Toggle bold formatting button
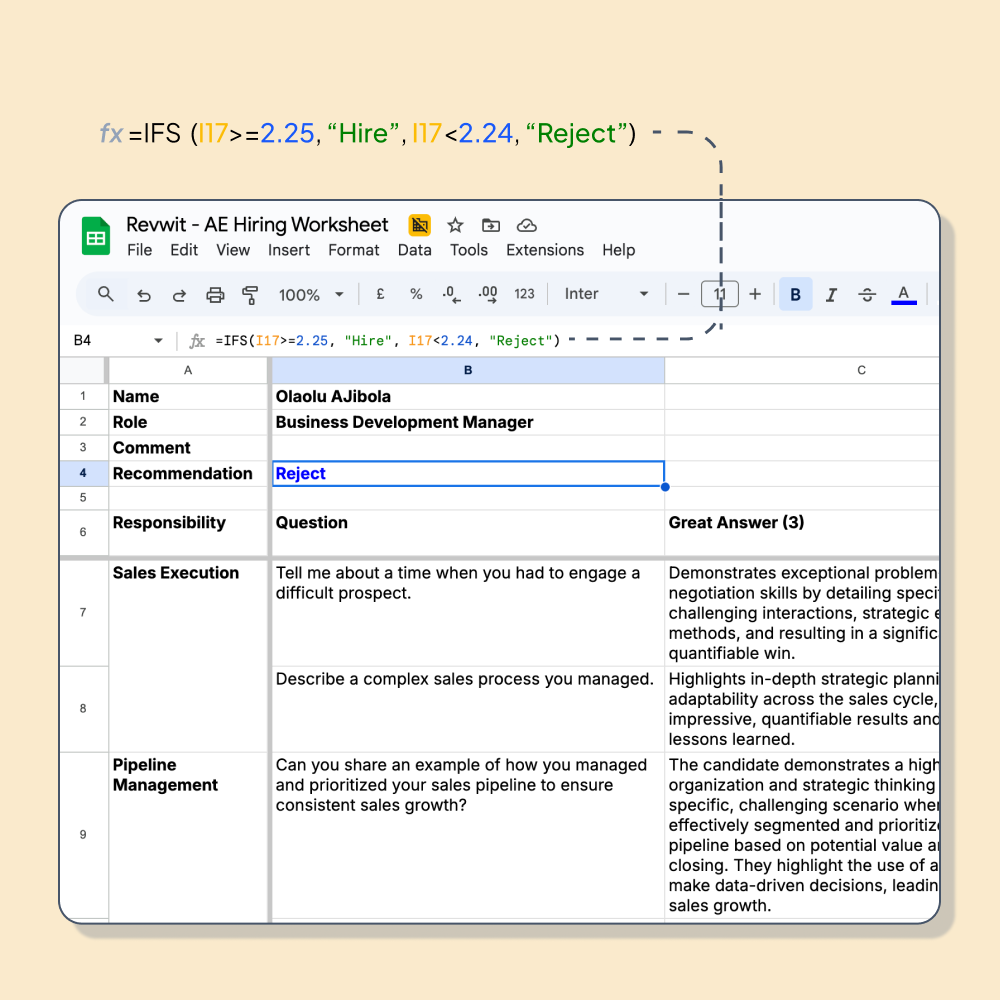The width and height of the screenshot is (1000, 1000). (x=796, y=294)
